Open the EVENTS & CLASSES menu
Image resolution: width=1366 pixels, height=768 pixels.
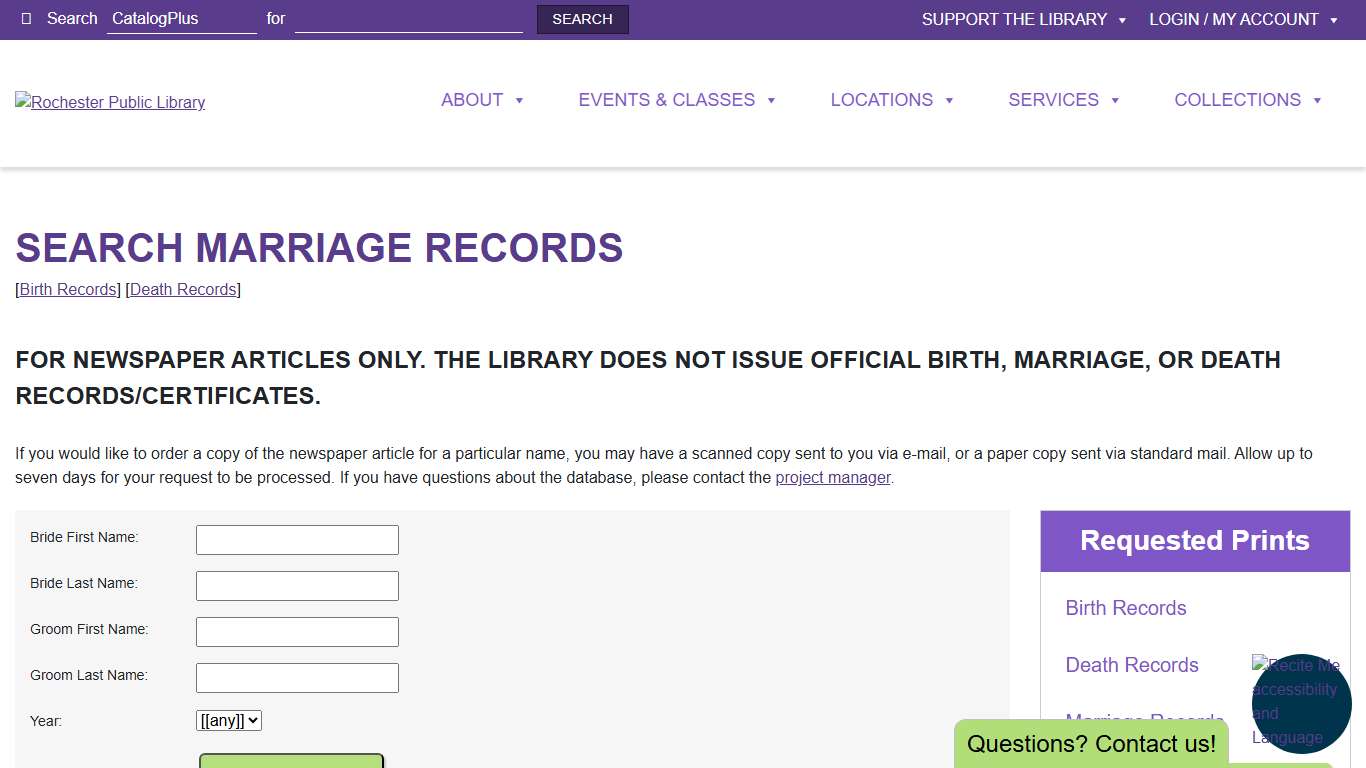(666, 100)
